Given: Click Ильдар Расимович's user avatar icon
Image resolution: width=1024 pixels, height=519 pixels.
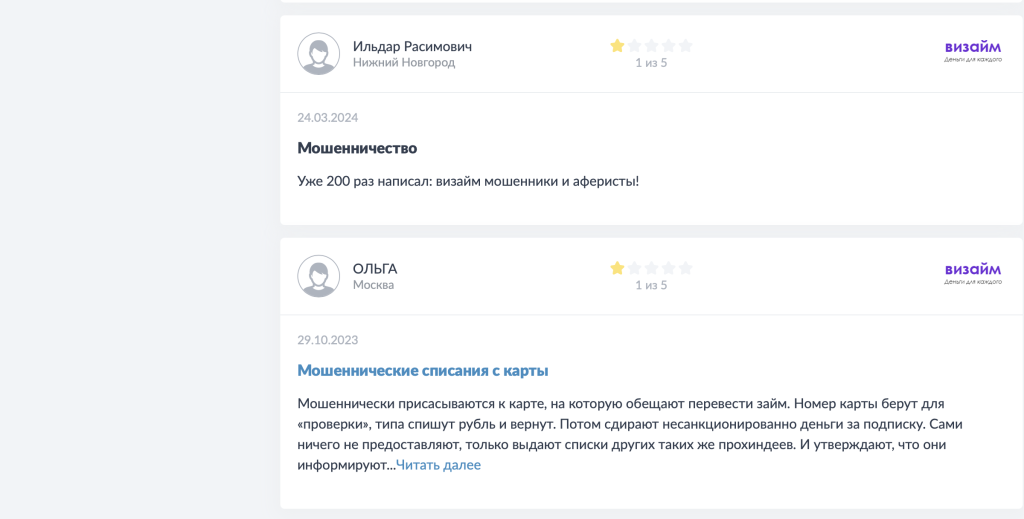Looking at the screenshot, I should point(319,54).
